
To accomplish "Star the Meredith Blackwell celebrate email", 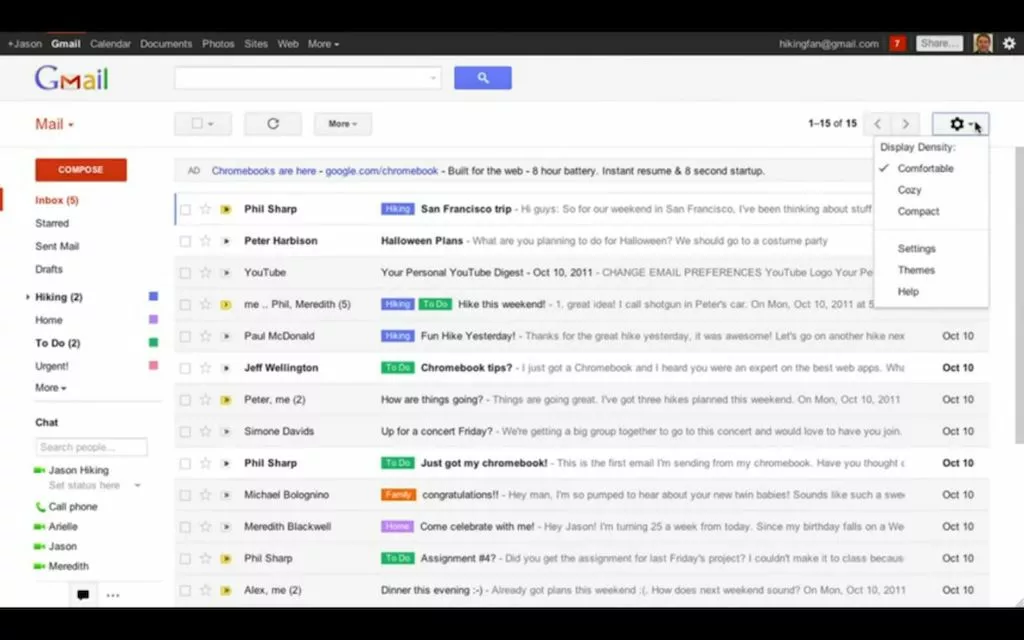I will tap(205, 527).
